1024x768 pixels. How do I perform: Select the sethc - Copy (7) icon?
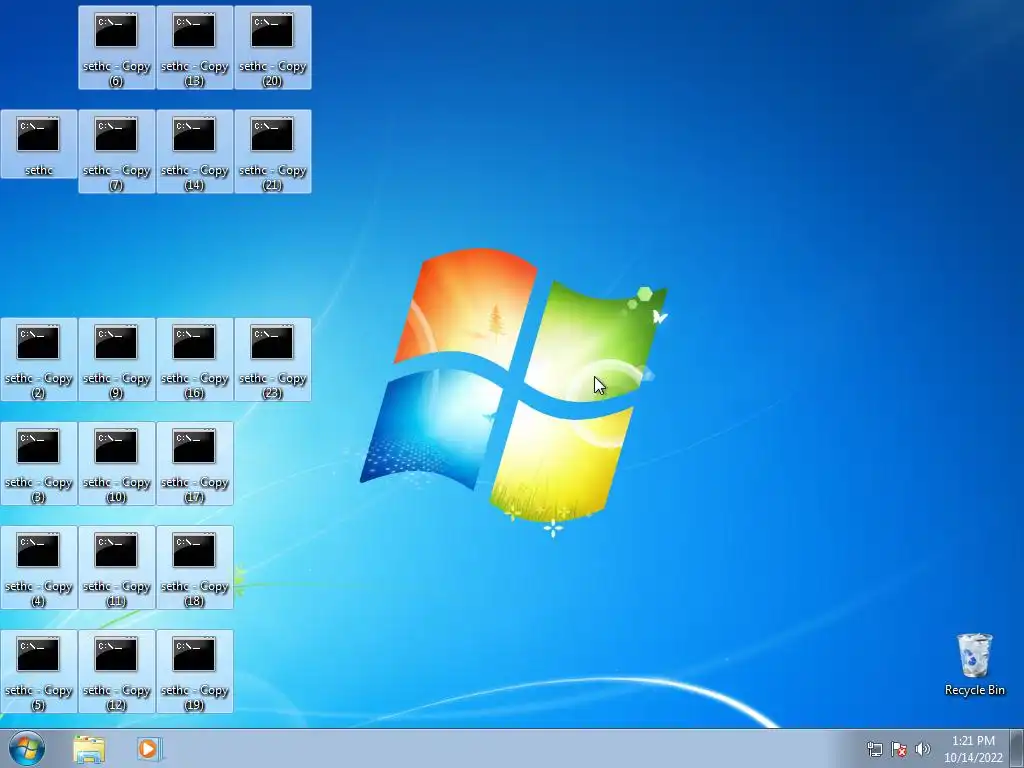point(116,152)
